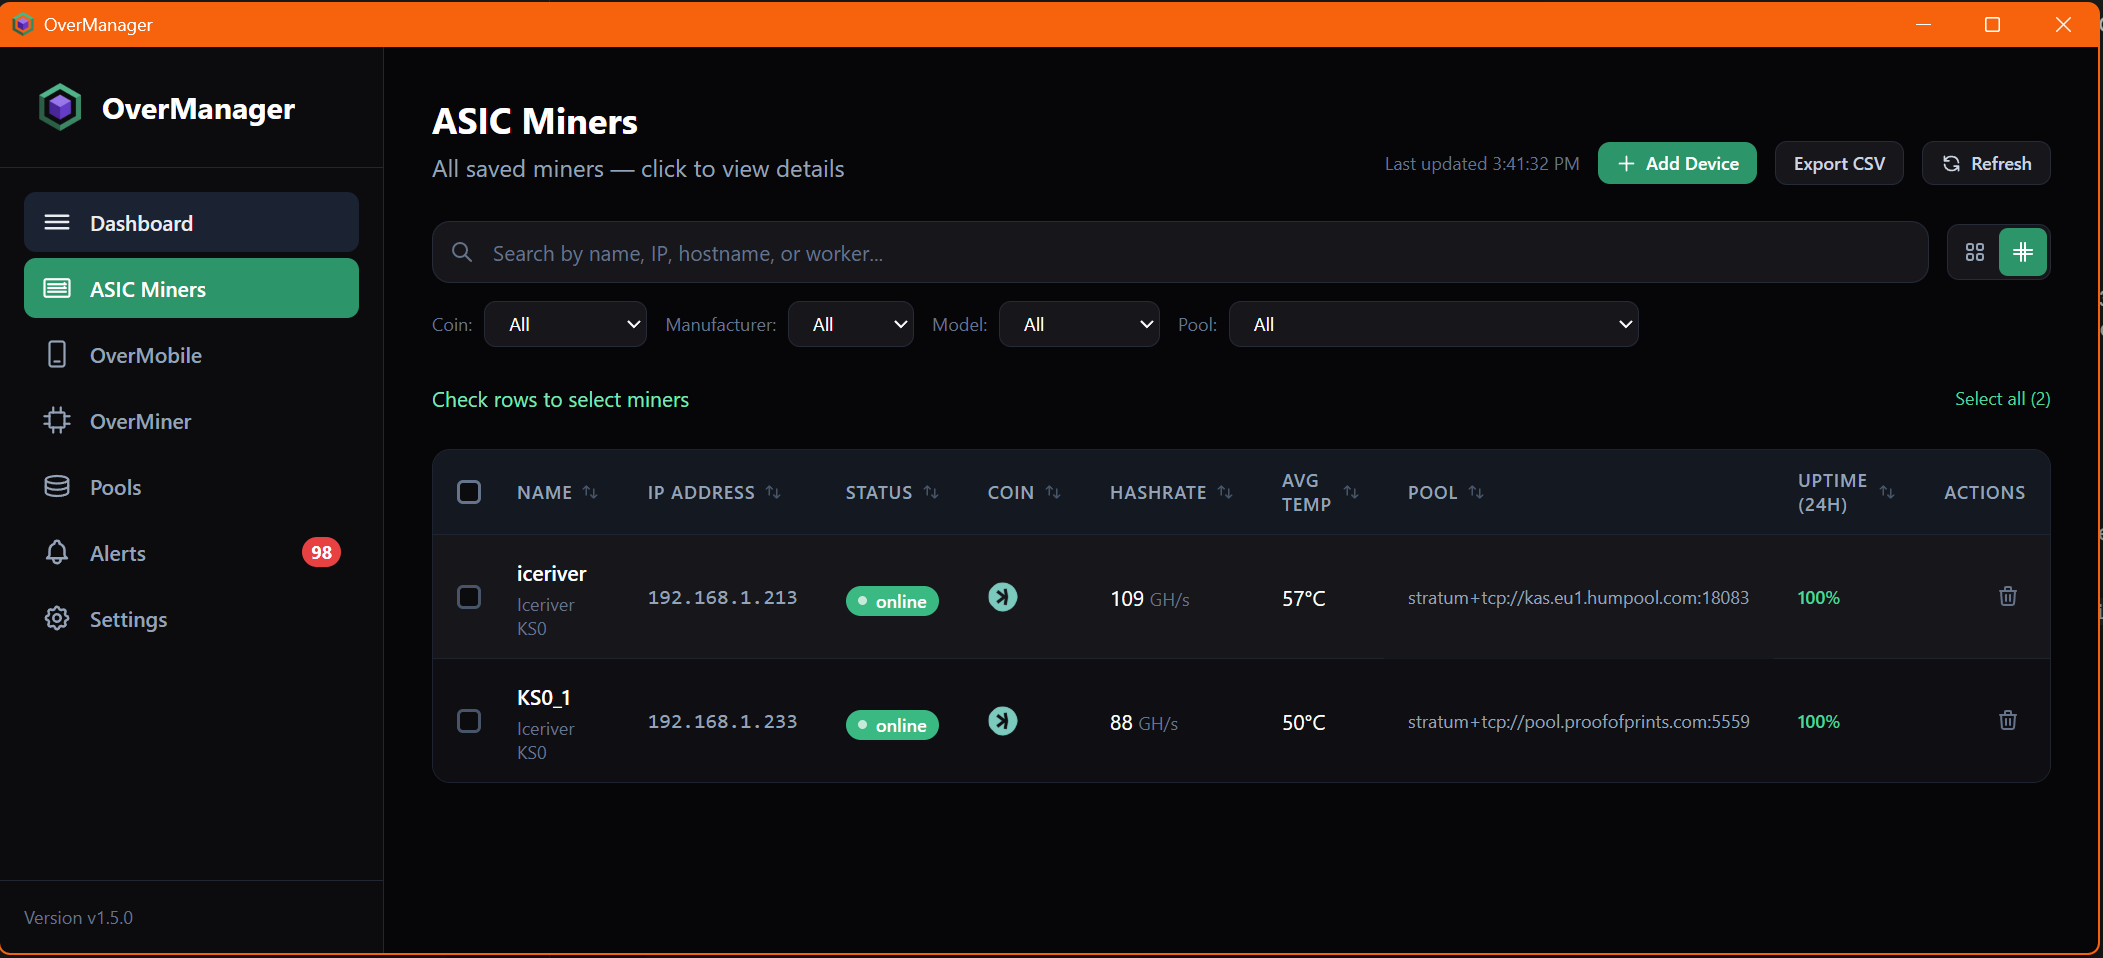Open the Coin filter dropdown
This screenshot has height=958, width=2103.
click(565, 324)
